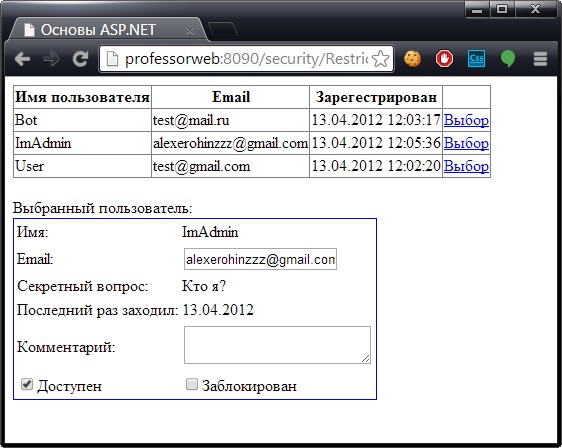
Task: Click the Кто я? secret question value
Action: click(204, 286)
